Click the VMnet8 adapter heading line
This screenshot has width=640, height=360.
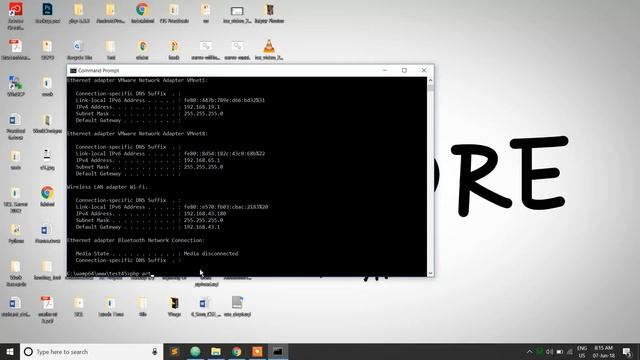coord(137,133)
